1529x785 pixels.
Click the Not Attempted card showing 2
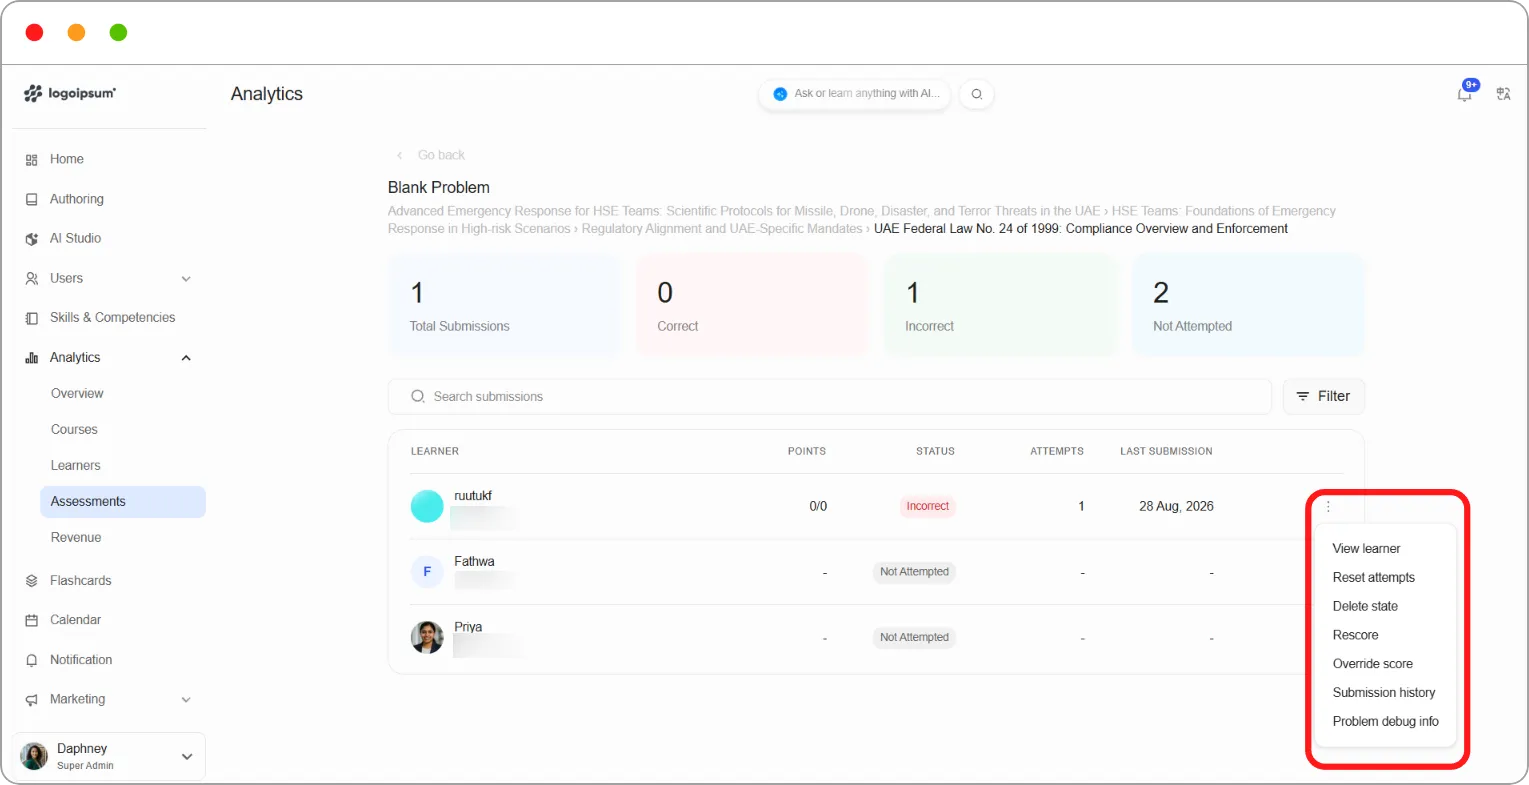(1248, 305)
